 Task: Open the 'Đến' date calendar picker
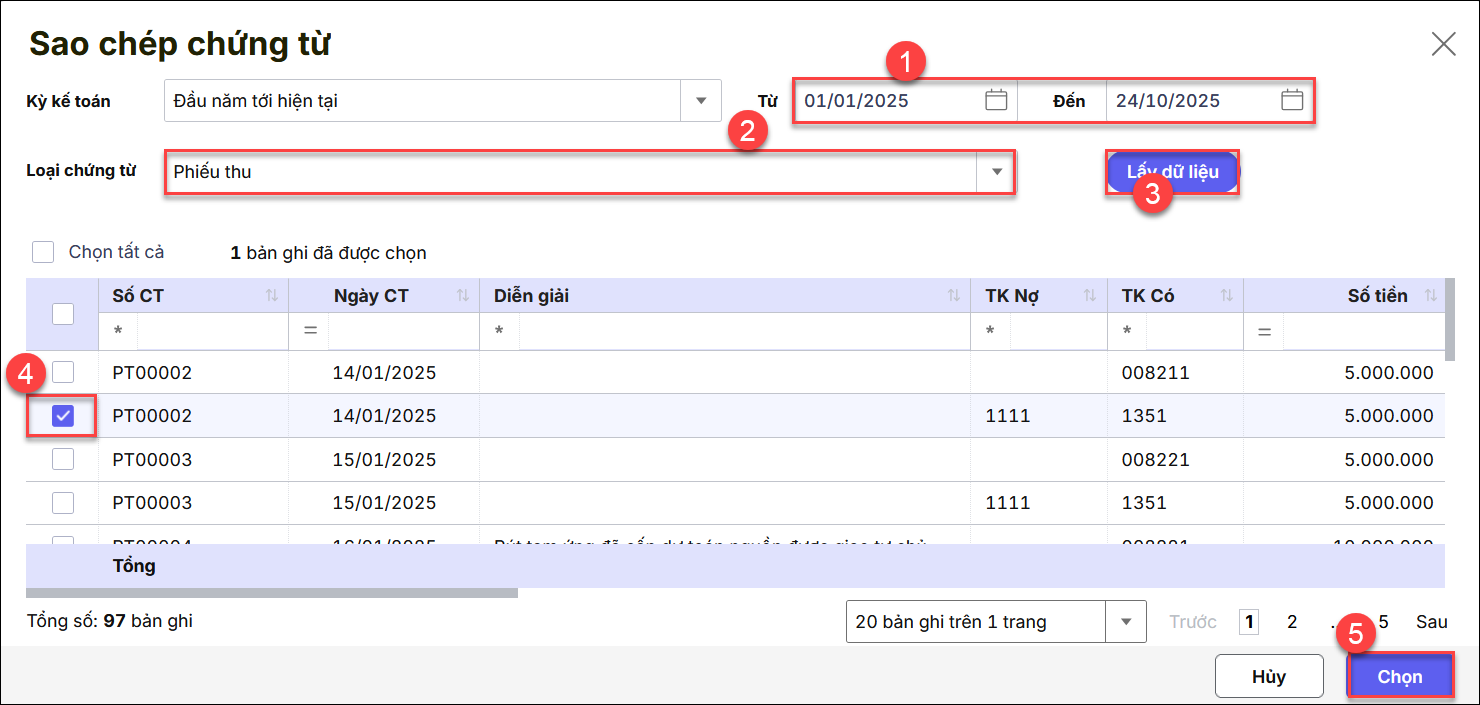tap(1291, 100)
